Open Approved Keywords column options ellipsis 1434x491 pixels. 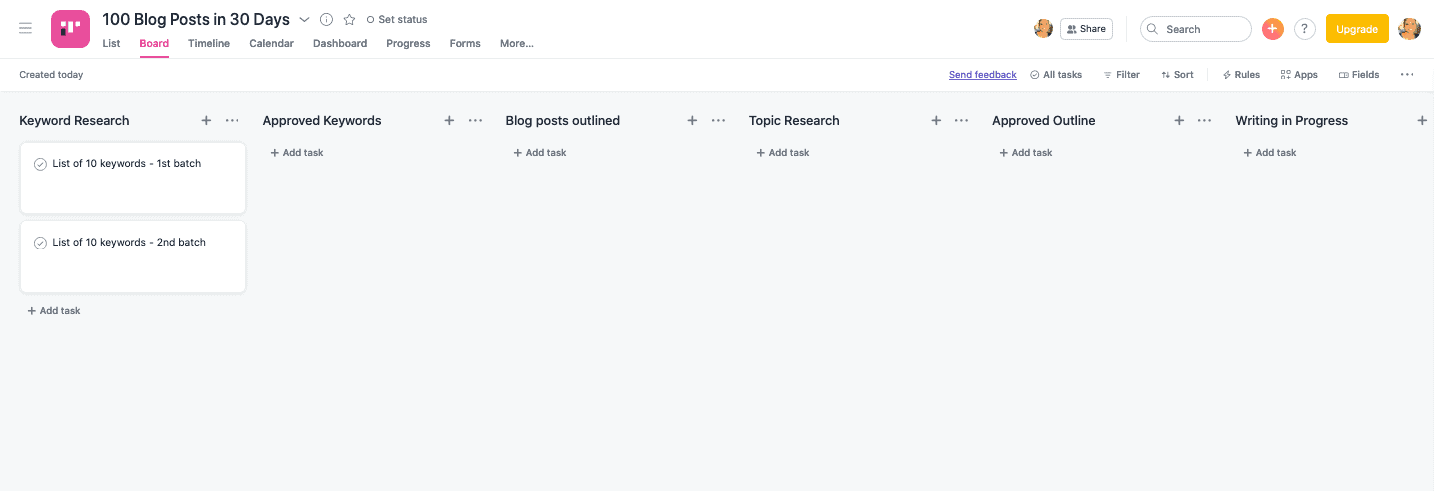click(x=475, y=120)
